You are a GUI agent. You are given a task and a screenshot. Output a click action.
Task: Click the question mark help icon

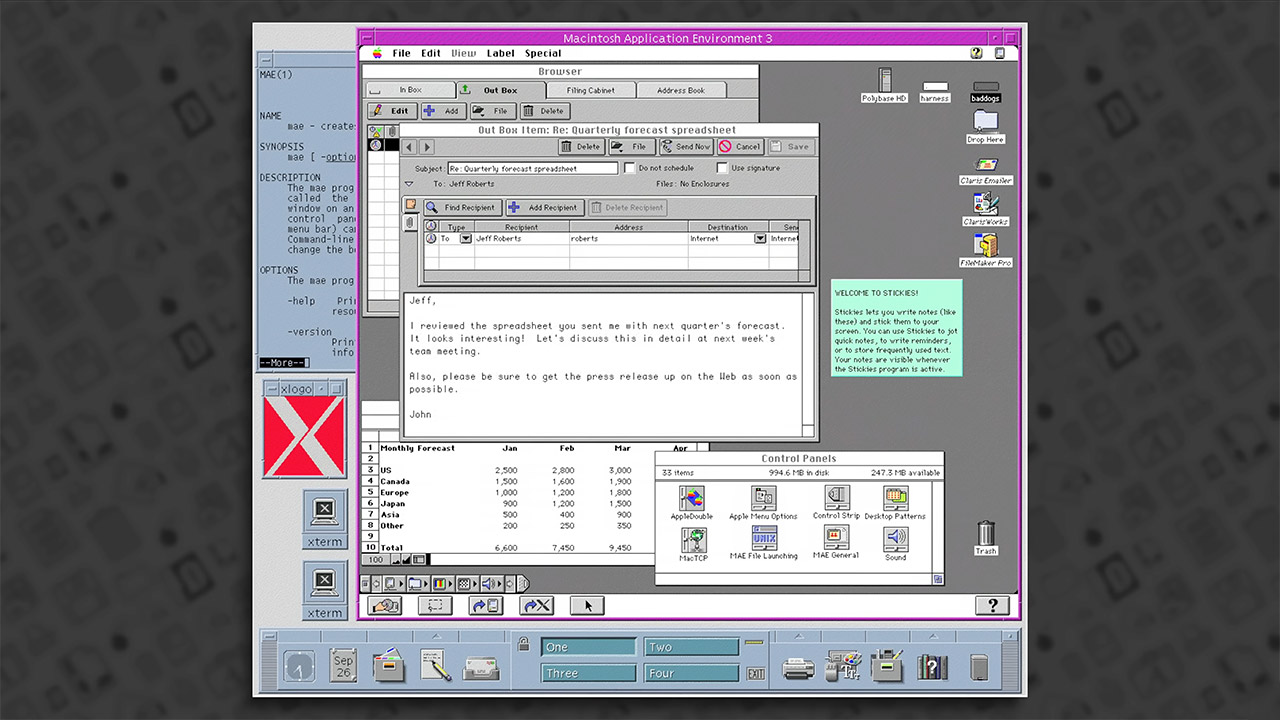[x=991, y=605]
